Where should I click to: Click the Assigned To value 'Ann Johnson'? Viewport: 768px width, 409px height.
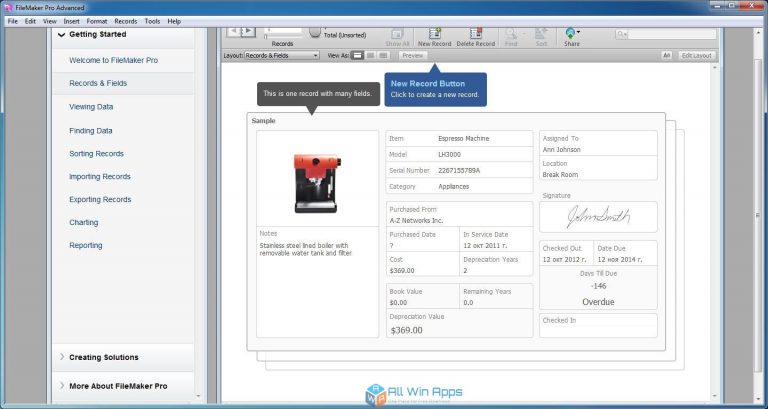coord(561,149)
